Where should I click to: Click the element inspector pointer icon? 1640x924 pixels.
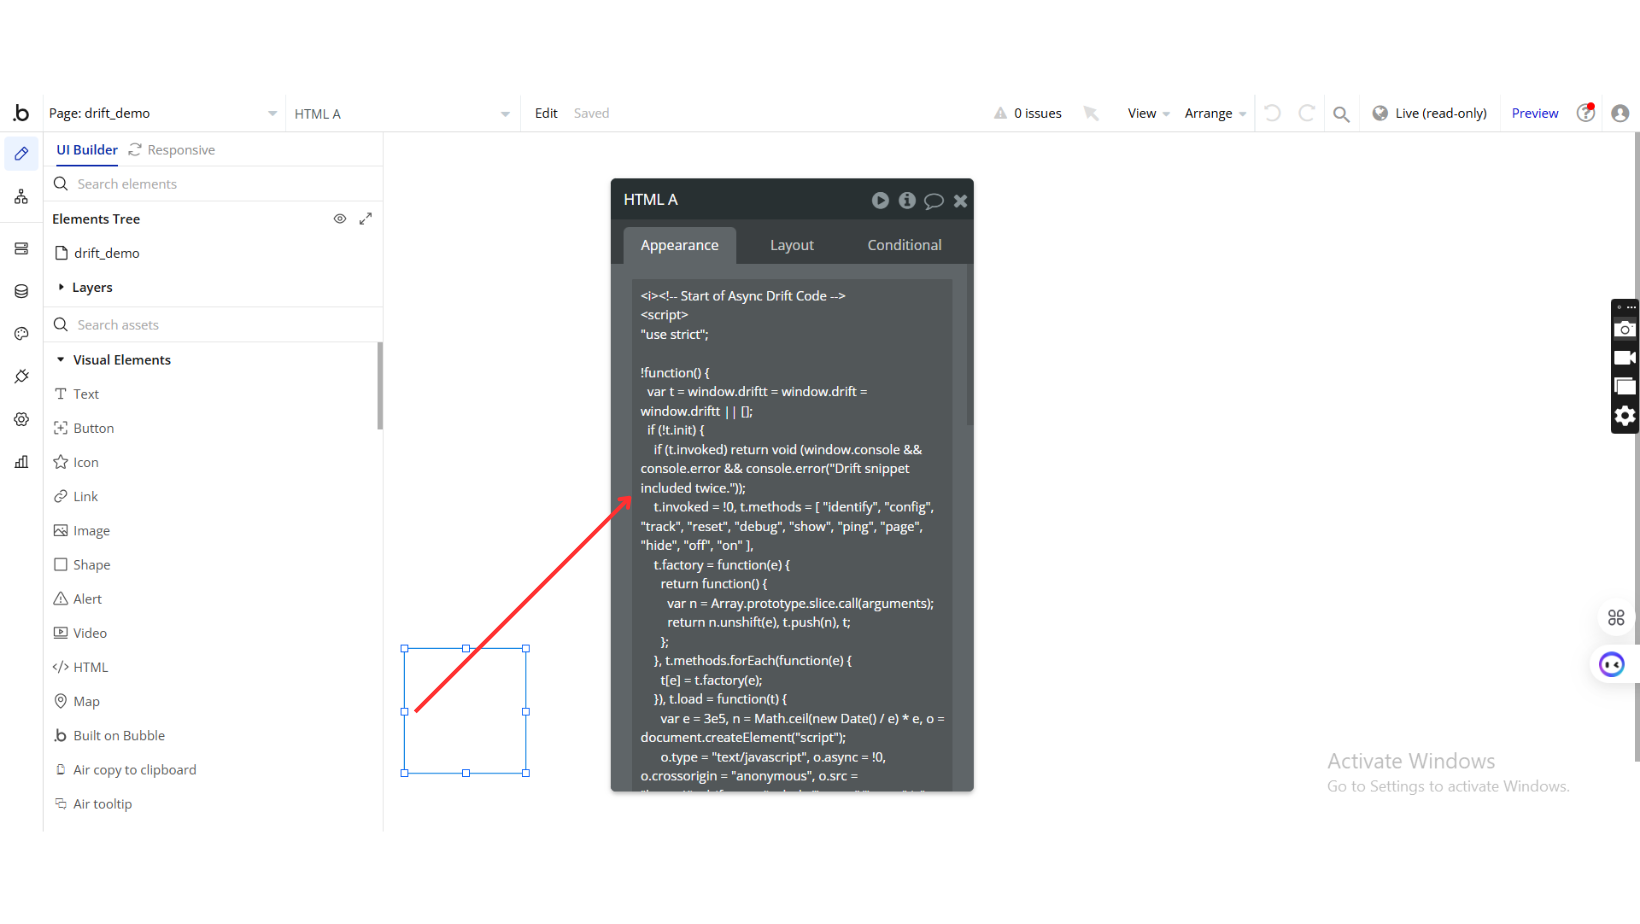tap(1091, 113)
